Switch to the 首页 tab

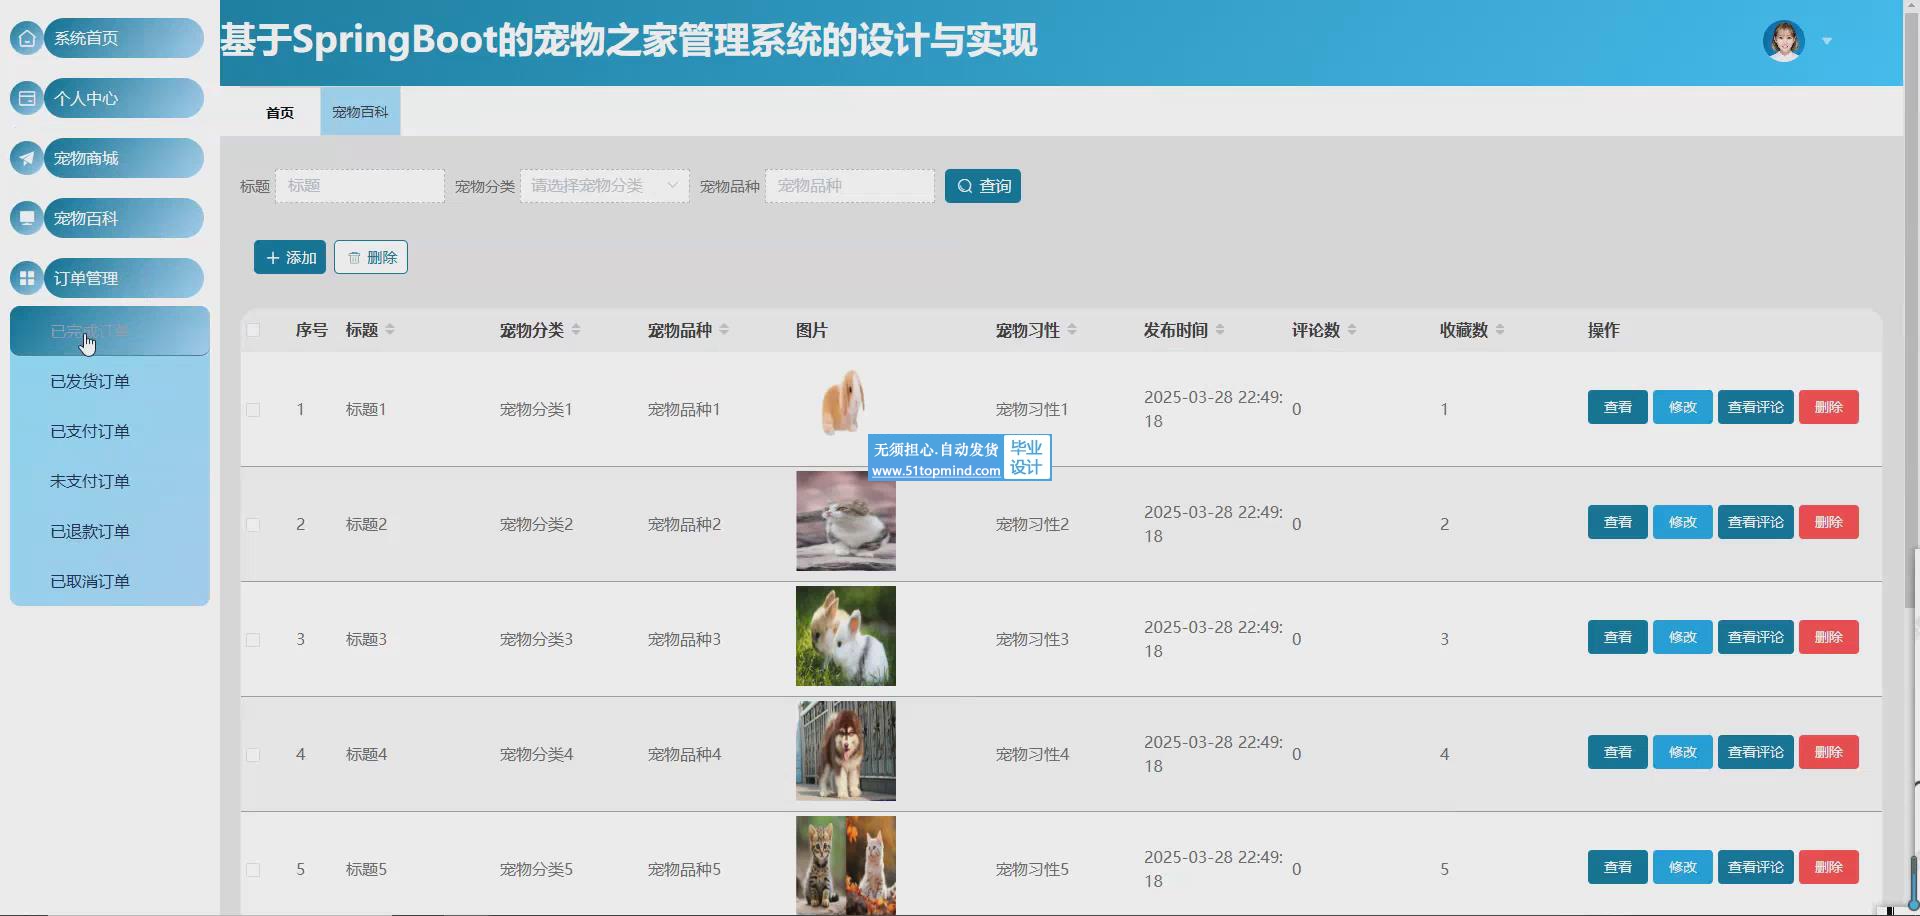pyautogui.click(x=280, y=112)
